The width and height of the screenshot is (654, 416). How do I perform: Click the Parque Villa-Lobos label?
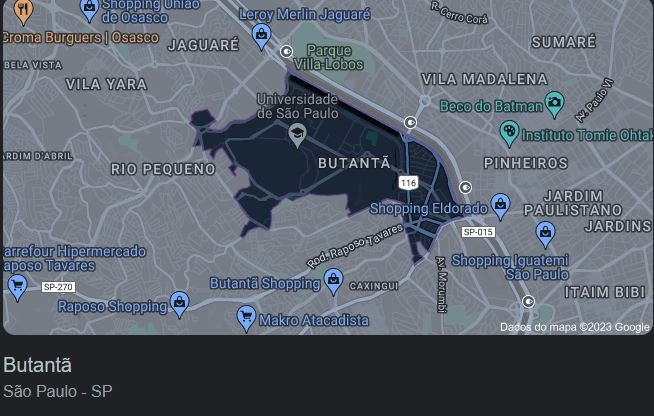(329, 58)
